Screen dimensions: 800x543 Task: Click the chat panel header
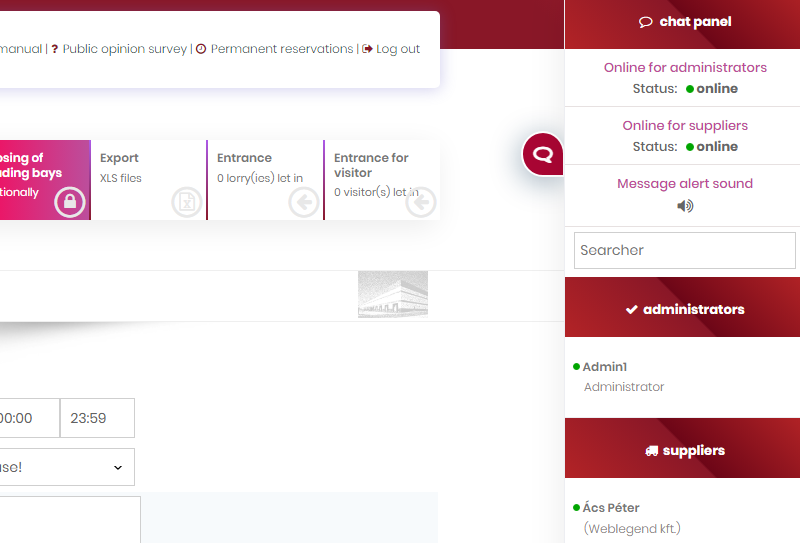pos(684,22)
